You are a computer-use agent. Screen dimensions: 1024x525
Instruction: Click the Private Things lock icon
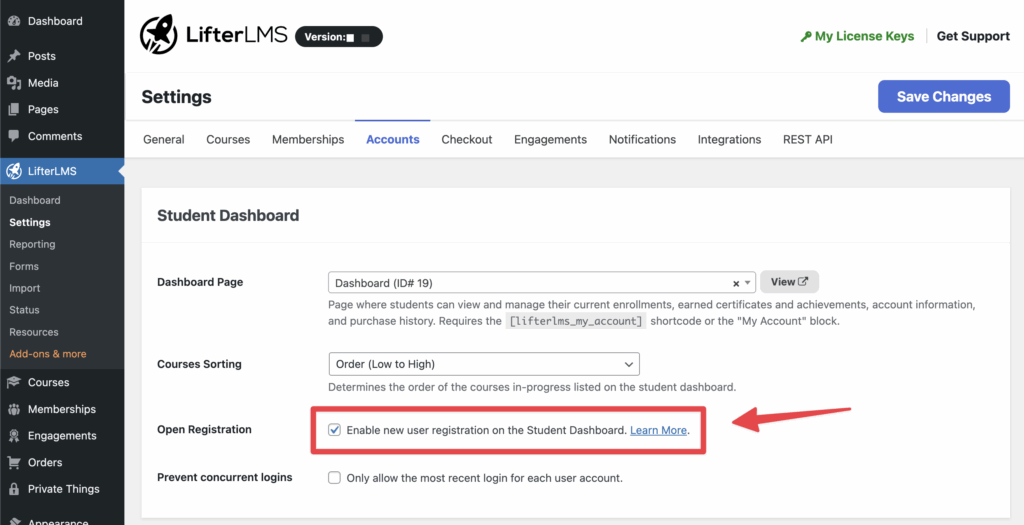point(14,489)
